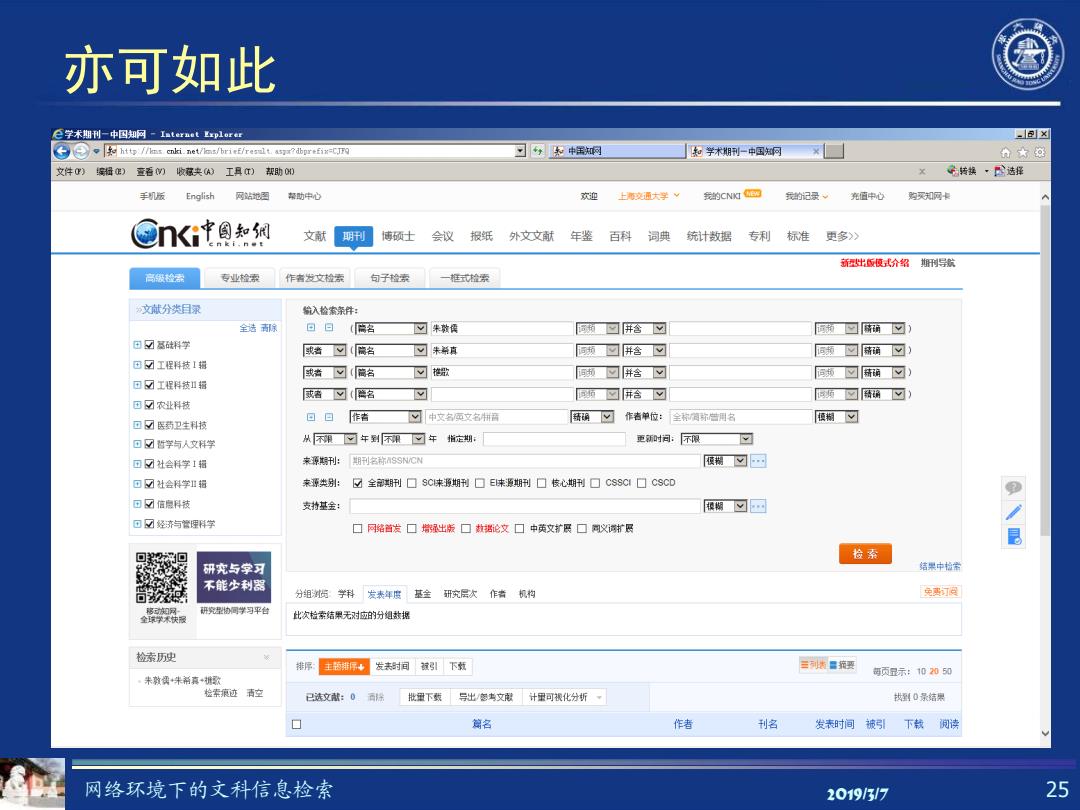Enable the SCI来源期刊 checkbox
1080x810 pixels.
tap(412, 484)
